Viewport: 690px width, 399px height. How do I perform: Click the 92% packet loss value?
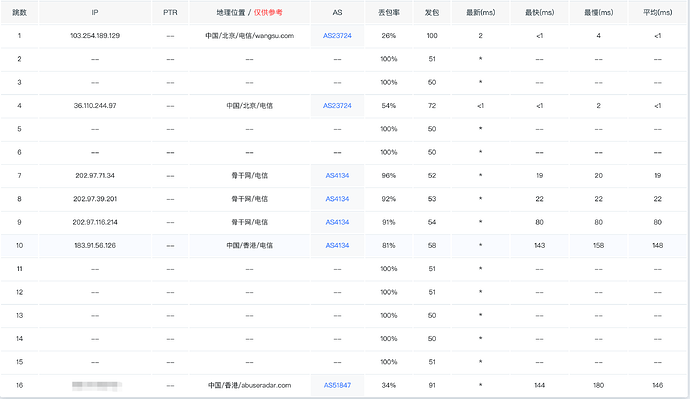[389, 199]
